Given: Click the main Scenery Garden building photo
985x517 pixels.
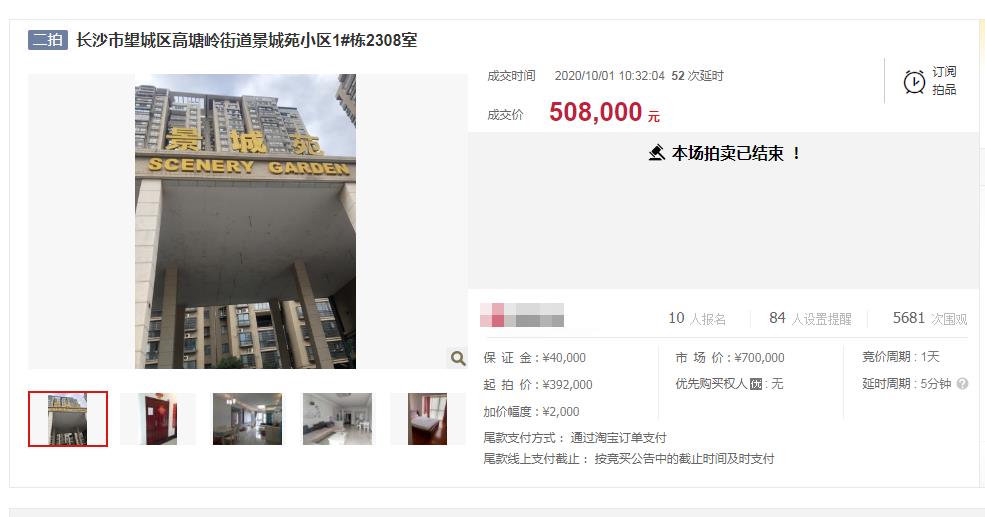Looking at the screenshot, I should [x=246, y=221].
